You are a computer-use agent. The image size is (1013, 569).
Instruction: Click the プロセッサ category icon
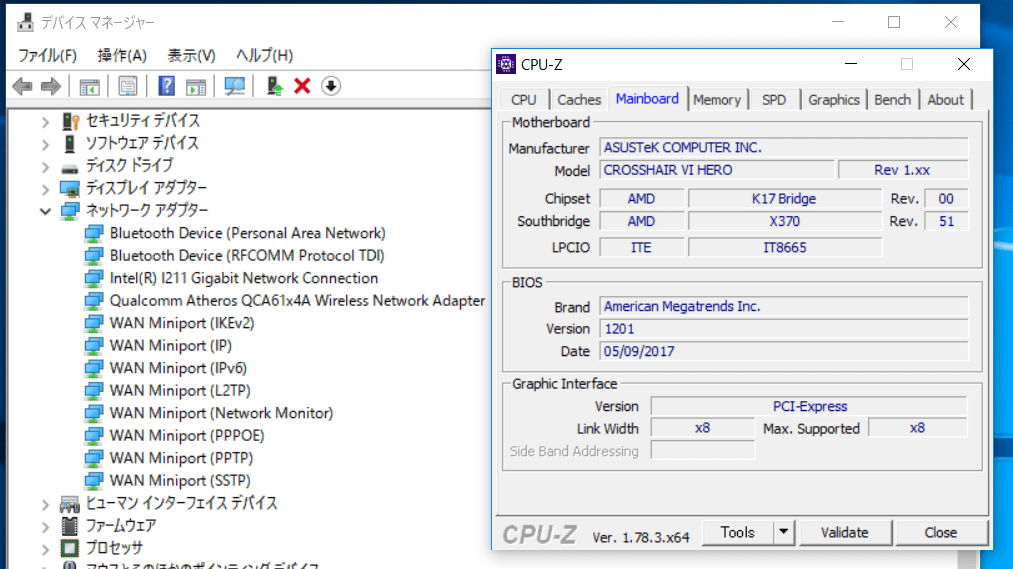pyautogui.click(x=70, y=548)
